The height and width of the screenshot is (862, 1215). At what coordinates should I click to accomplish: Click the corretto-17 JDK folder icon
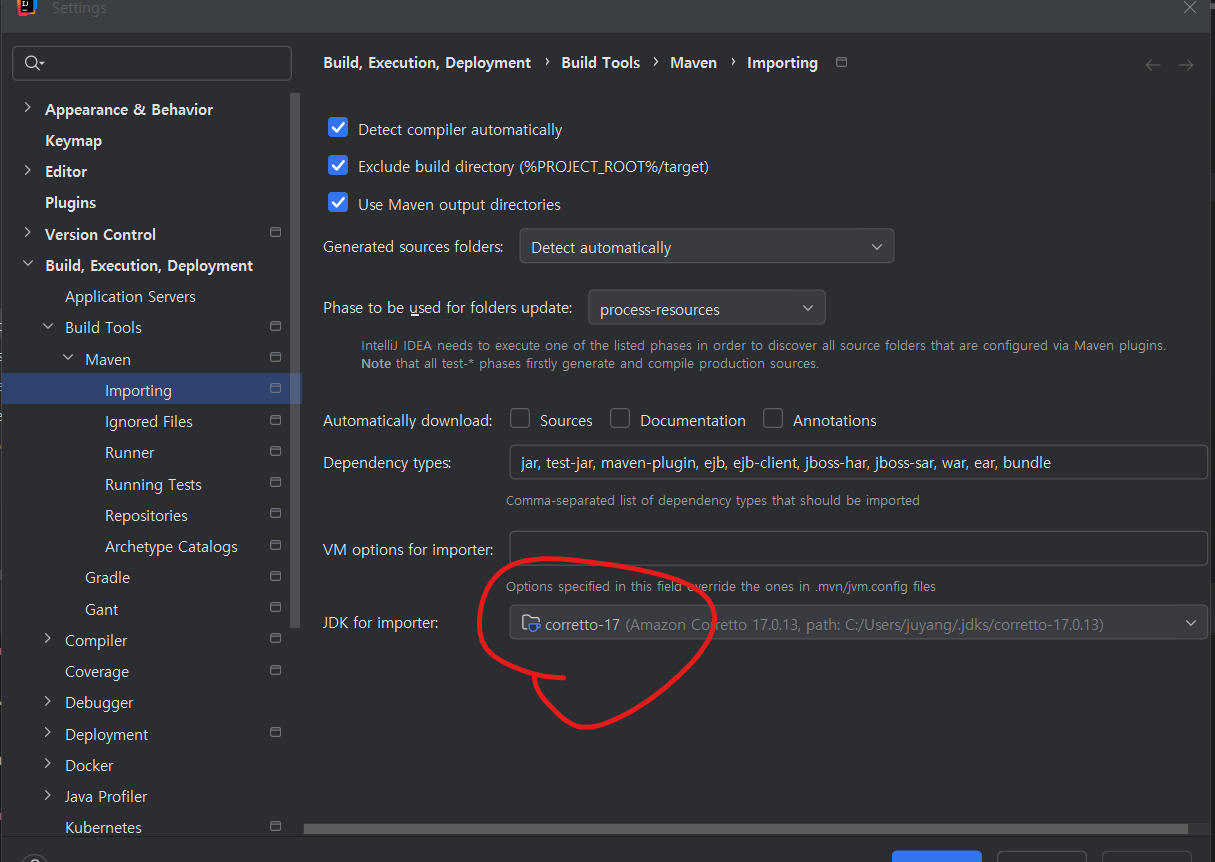pos(531,624)
